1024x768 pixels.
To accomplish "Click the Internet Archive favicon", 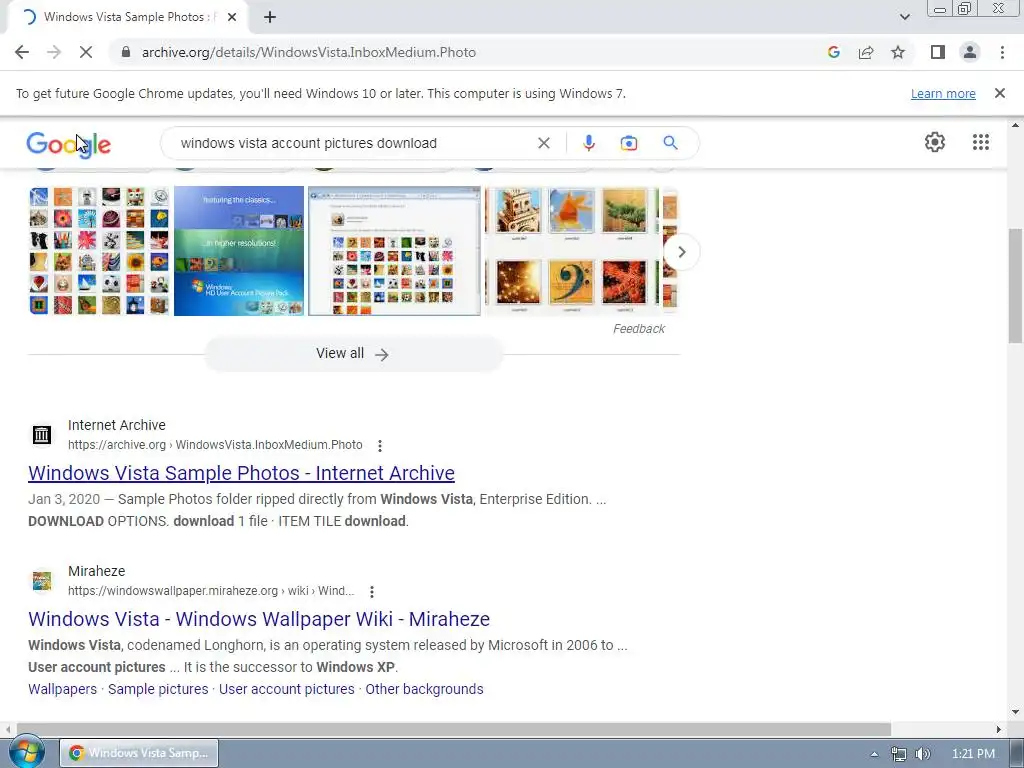I will click(x=42, y=434).
